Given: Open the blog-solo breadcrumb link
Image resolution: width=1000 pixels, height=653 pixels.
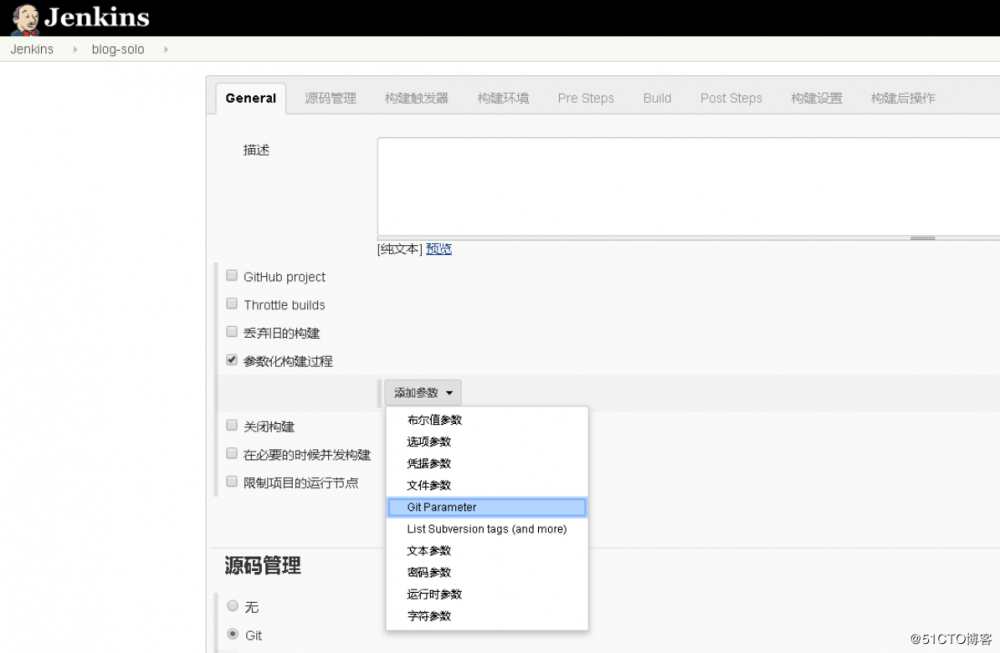Looking at the screenshot, I should pos(117,48).
